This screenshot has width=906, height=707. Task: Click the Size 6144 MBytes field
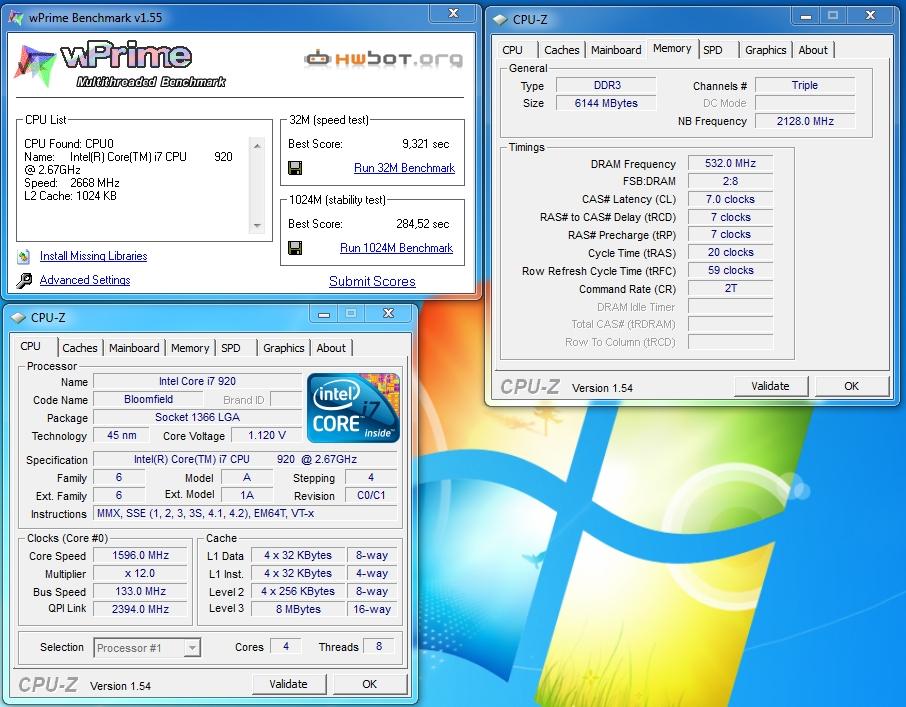607,103
